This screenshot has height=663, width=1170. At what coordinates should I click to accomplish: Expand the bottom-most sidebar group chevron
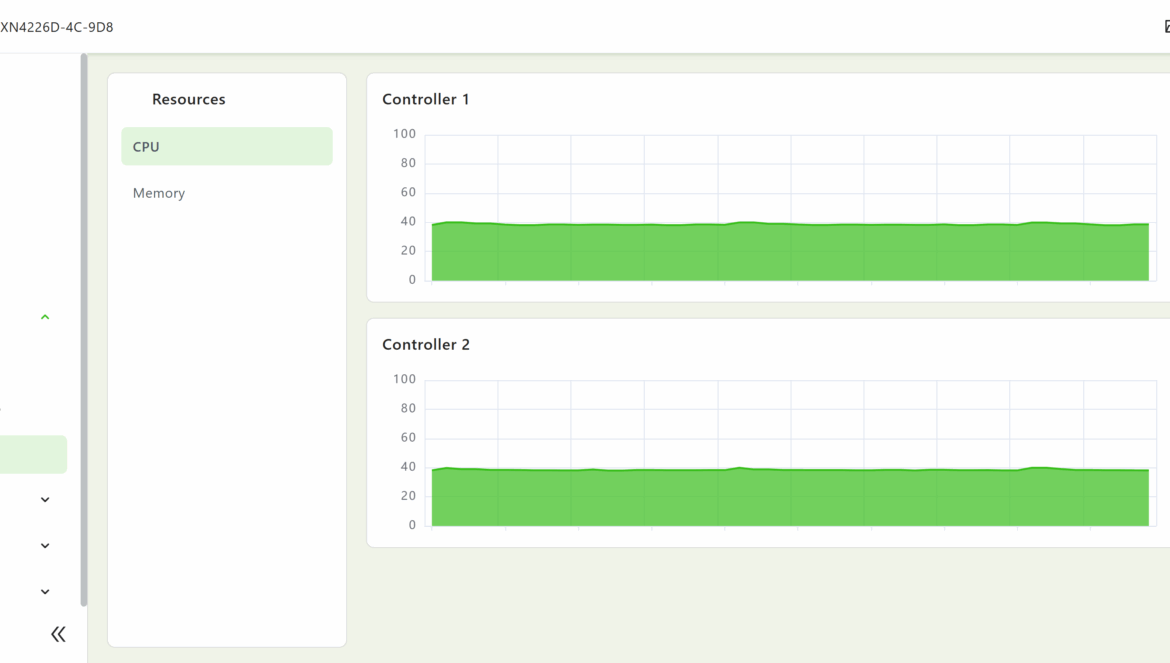45,592
